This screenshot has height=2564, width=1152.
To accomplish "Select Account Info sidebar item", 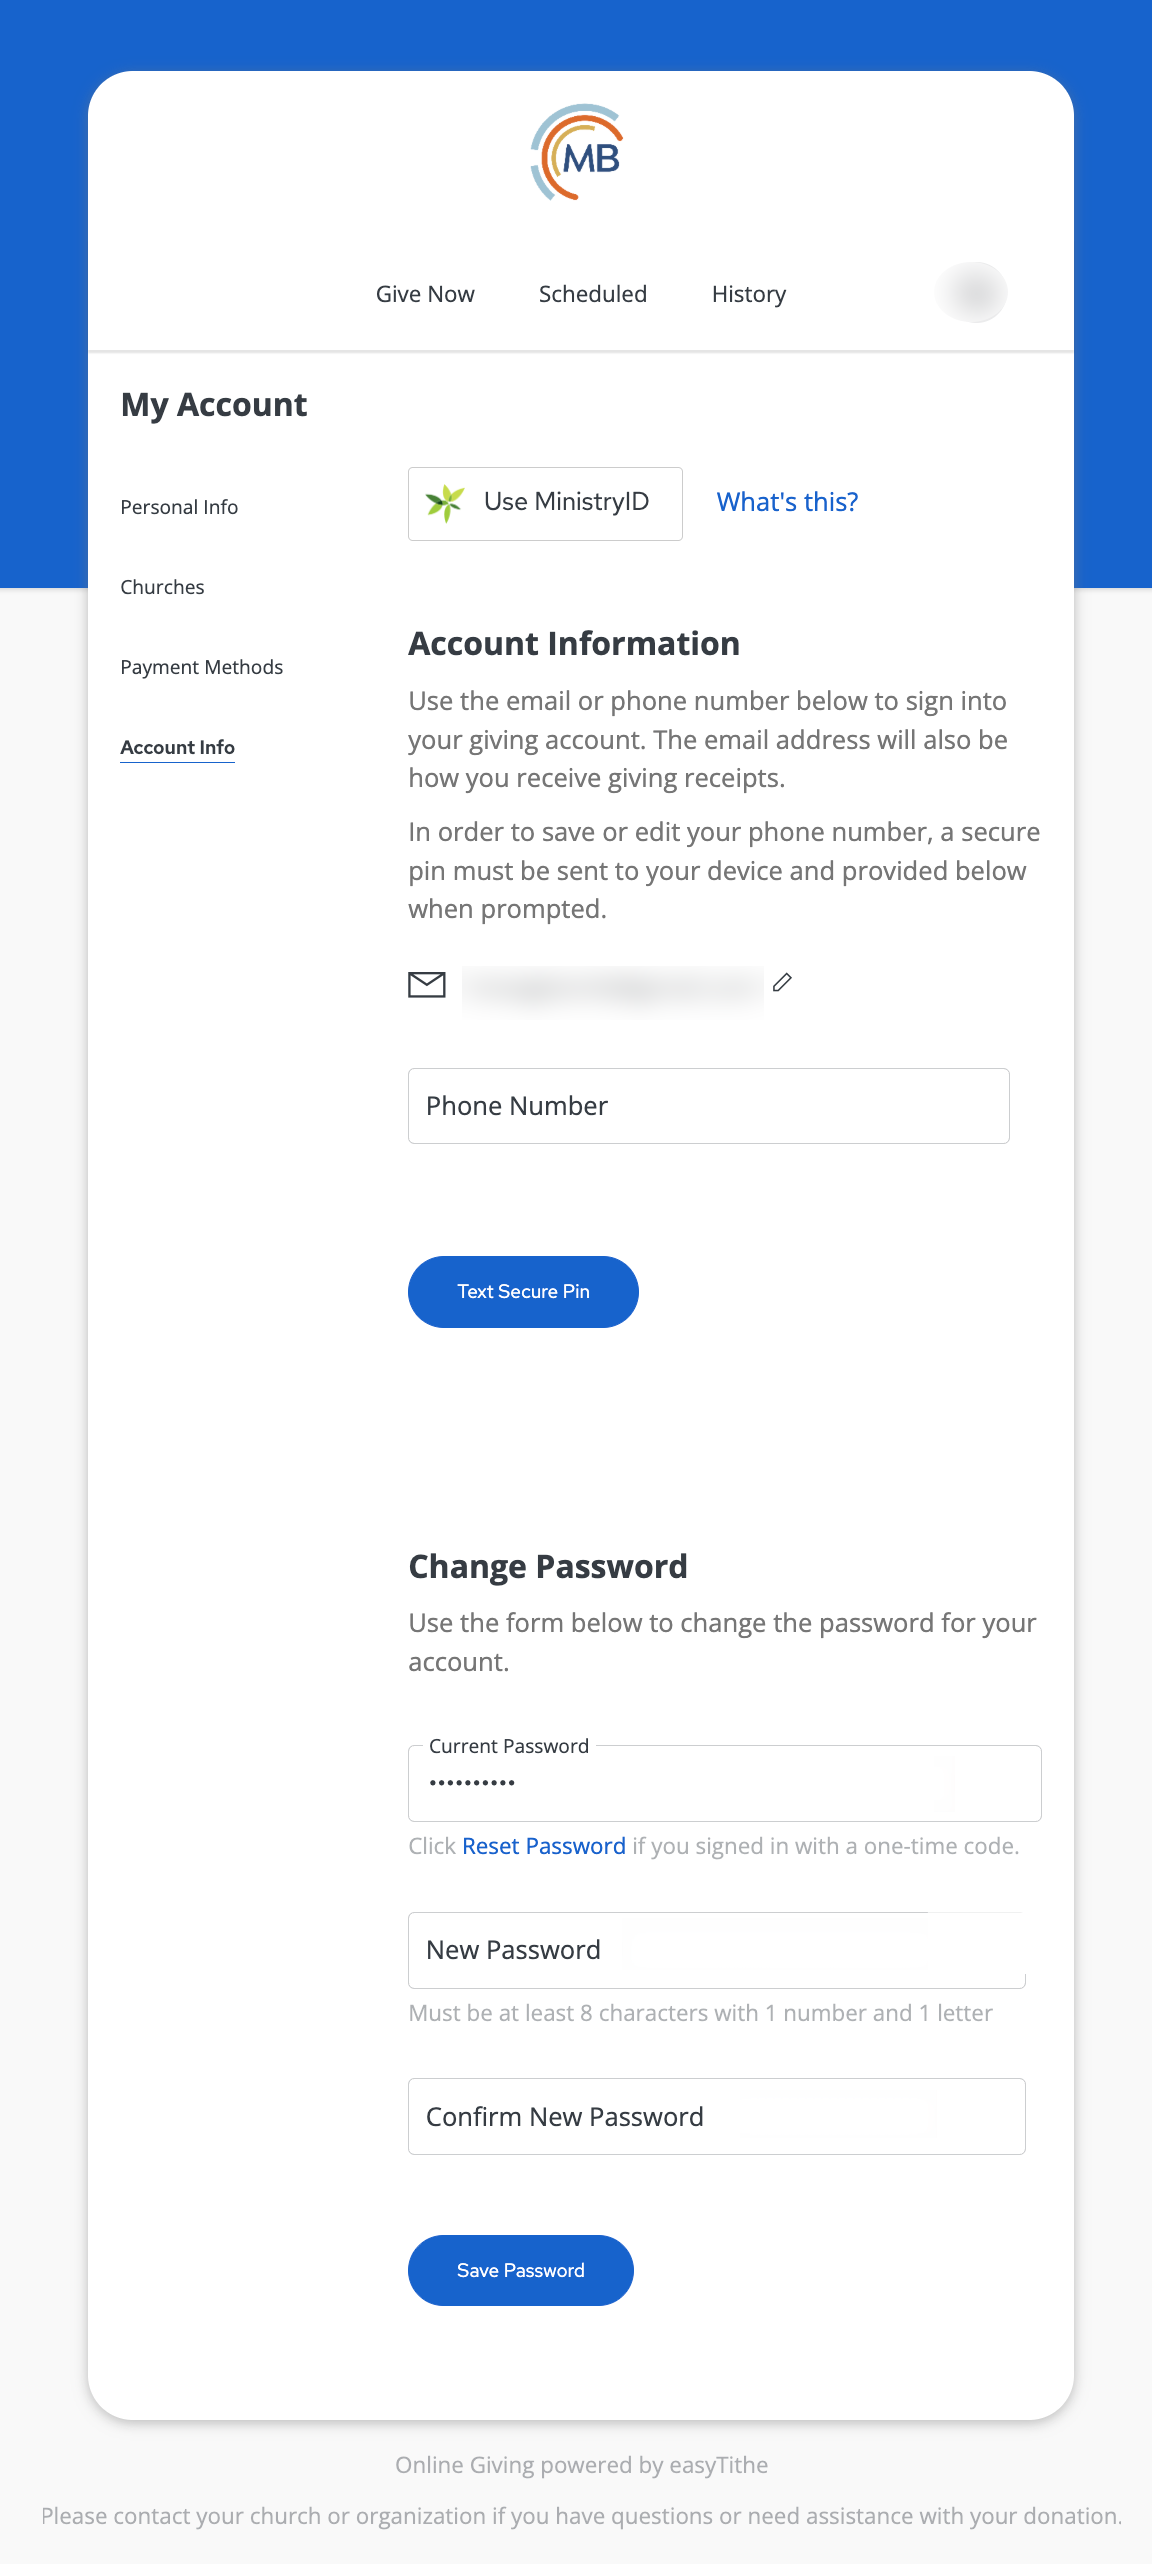I will point(177,747).
